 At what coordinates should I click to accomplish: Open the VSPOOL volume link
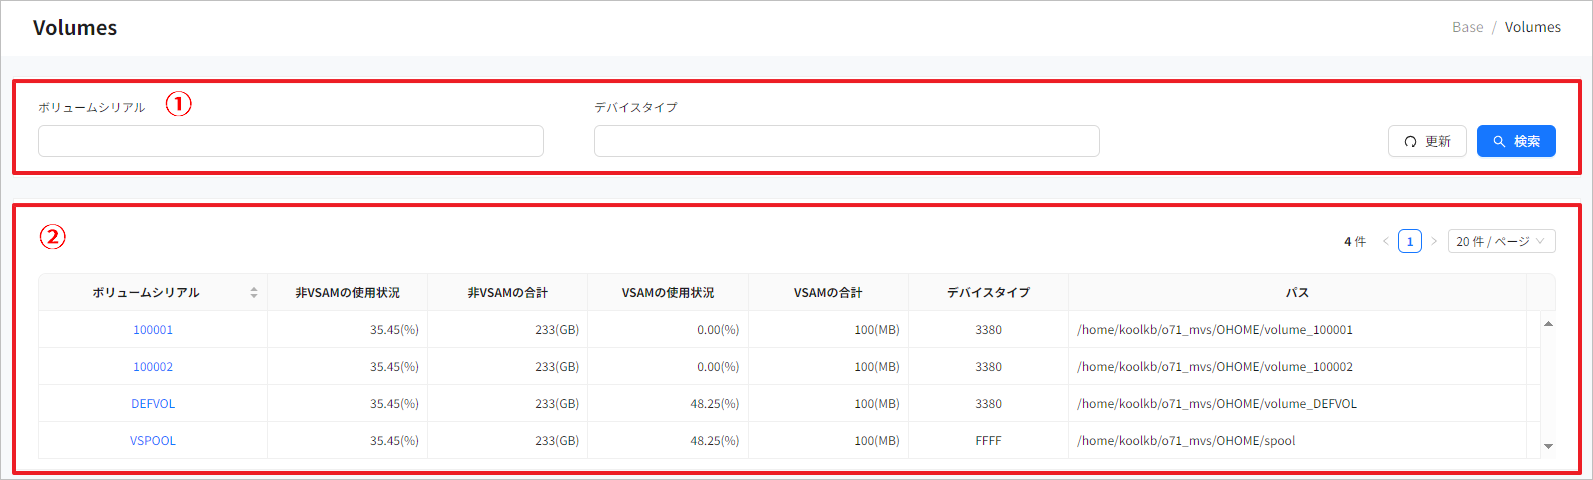(153, 441)
